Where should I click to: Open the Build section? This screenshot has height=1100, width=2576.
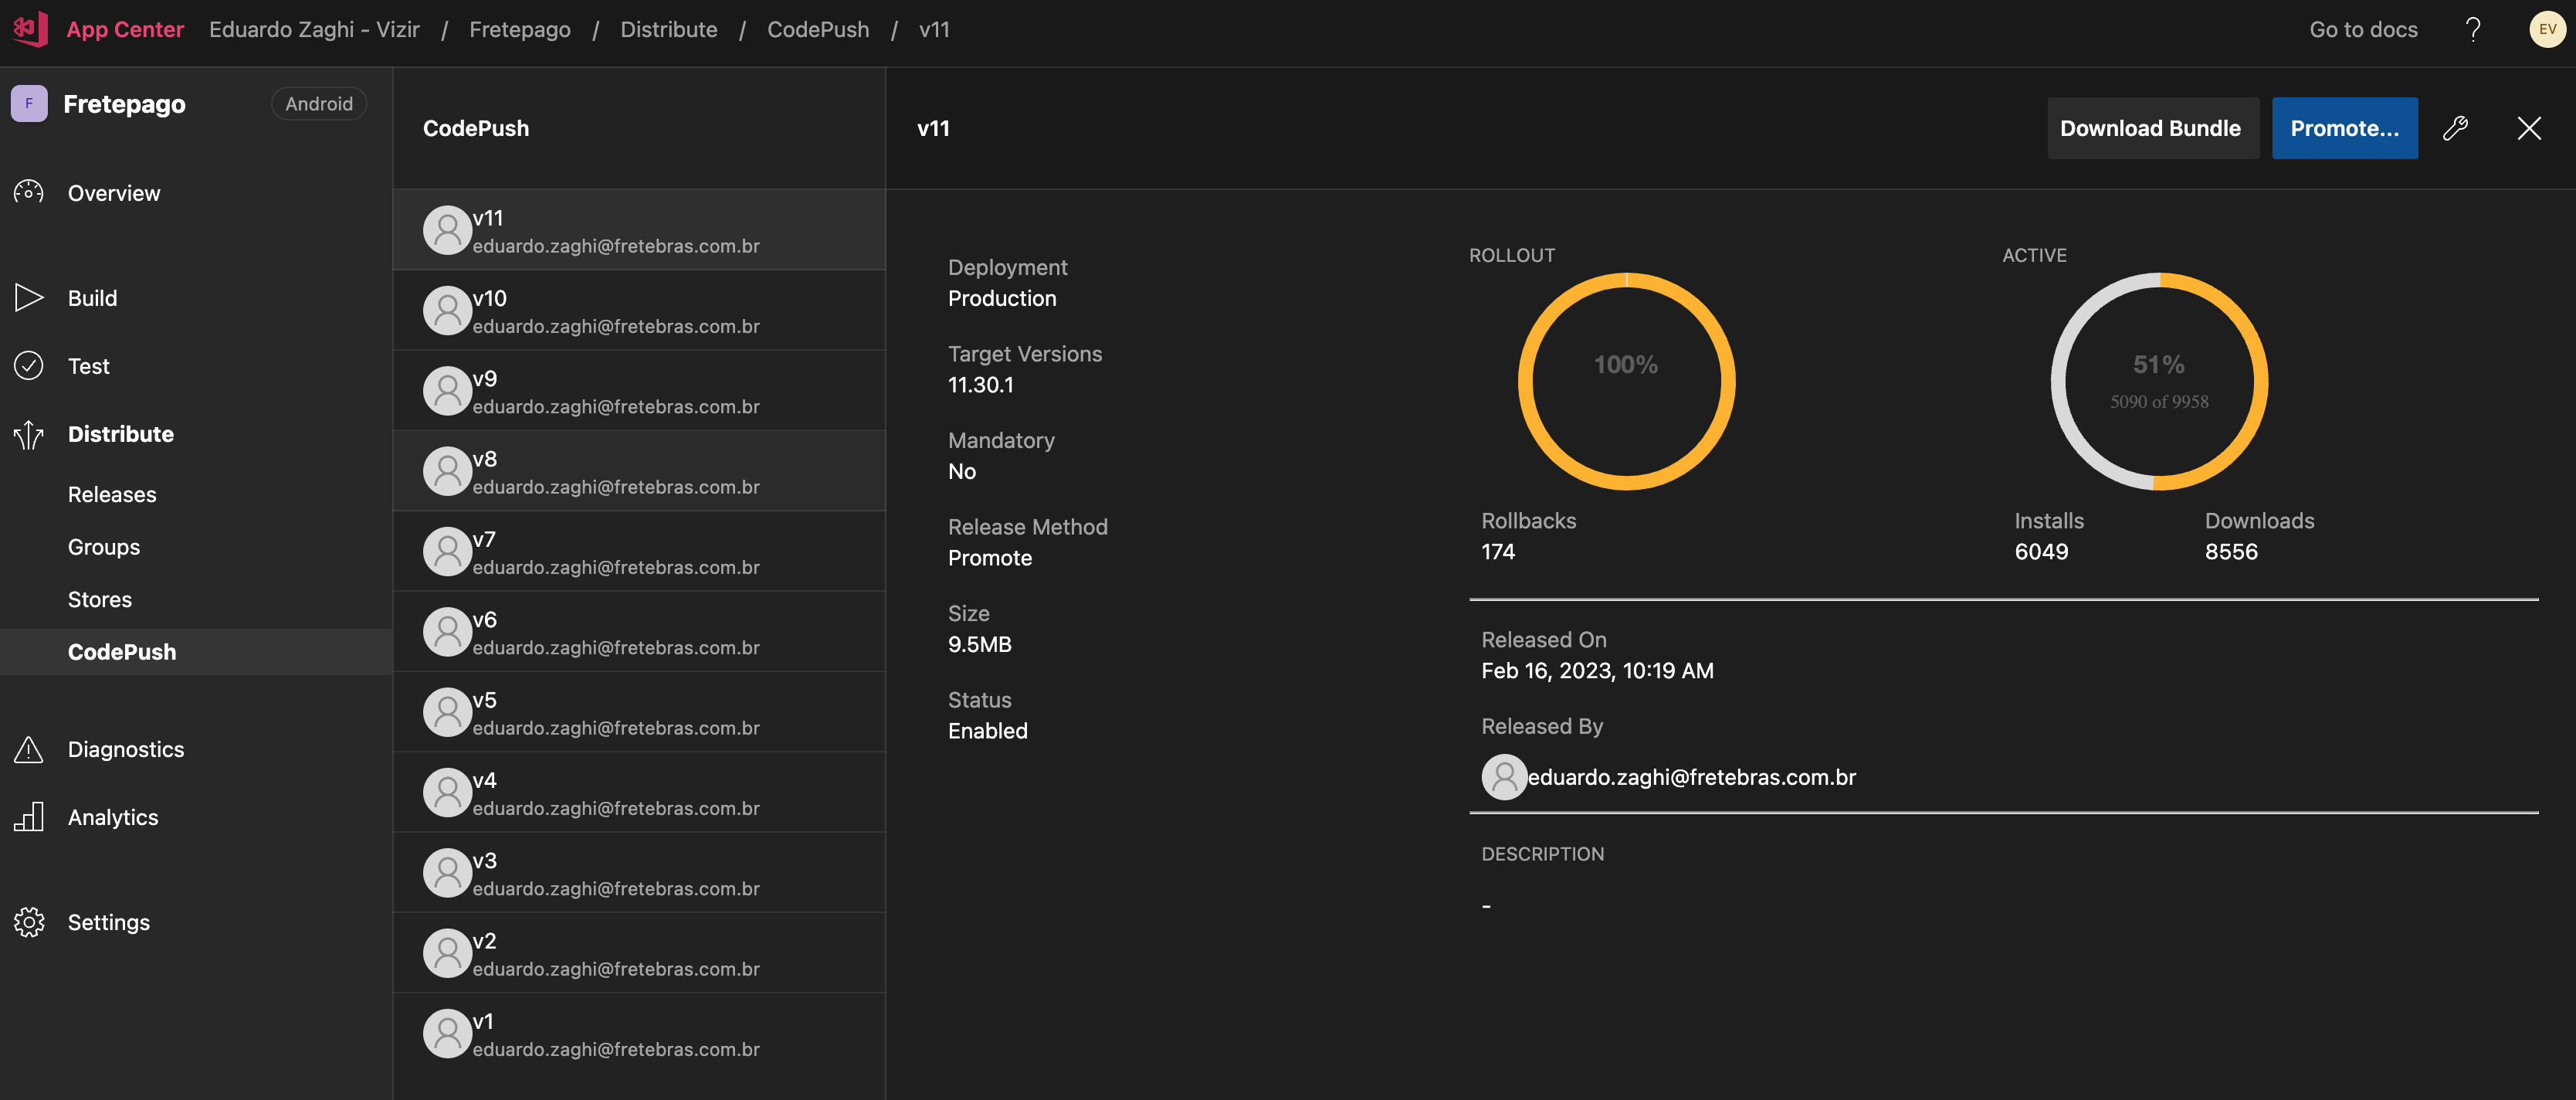coord(92,298)
